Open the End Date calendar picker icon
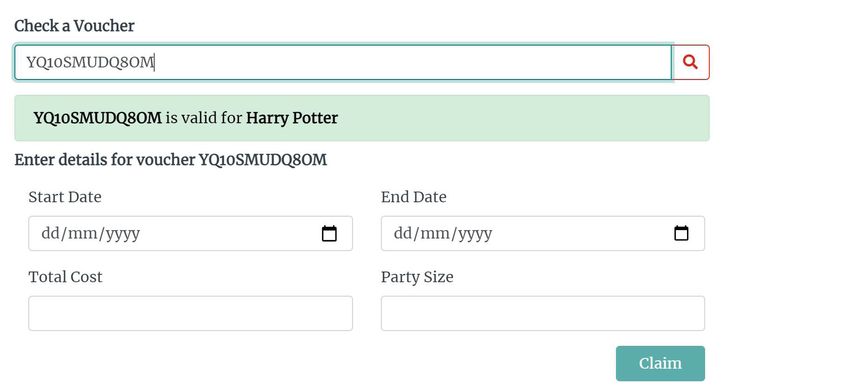 coord(681,233)
